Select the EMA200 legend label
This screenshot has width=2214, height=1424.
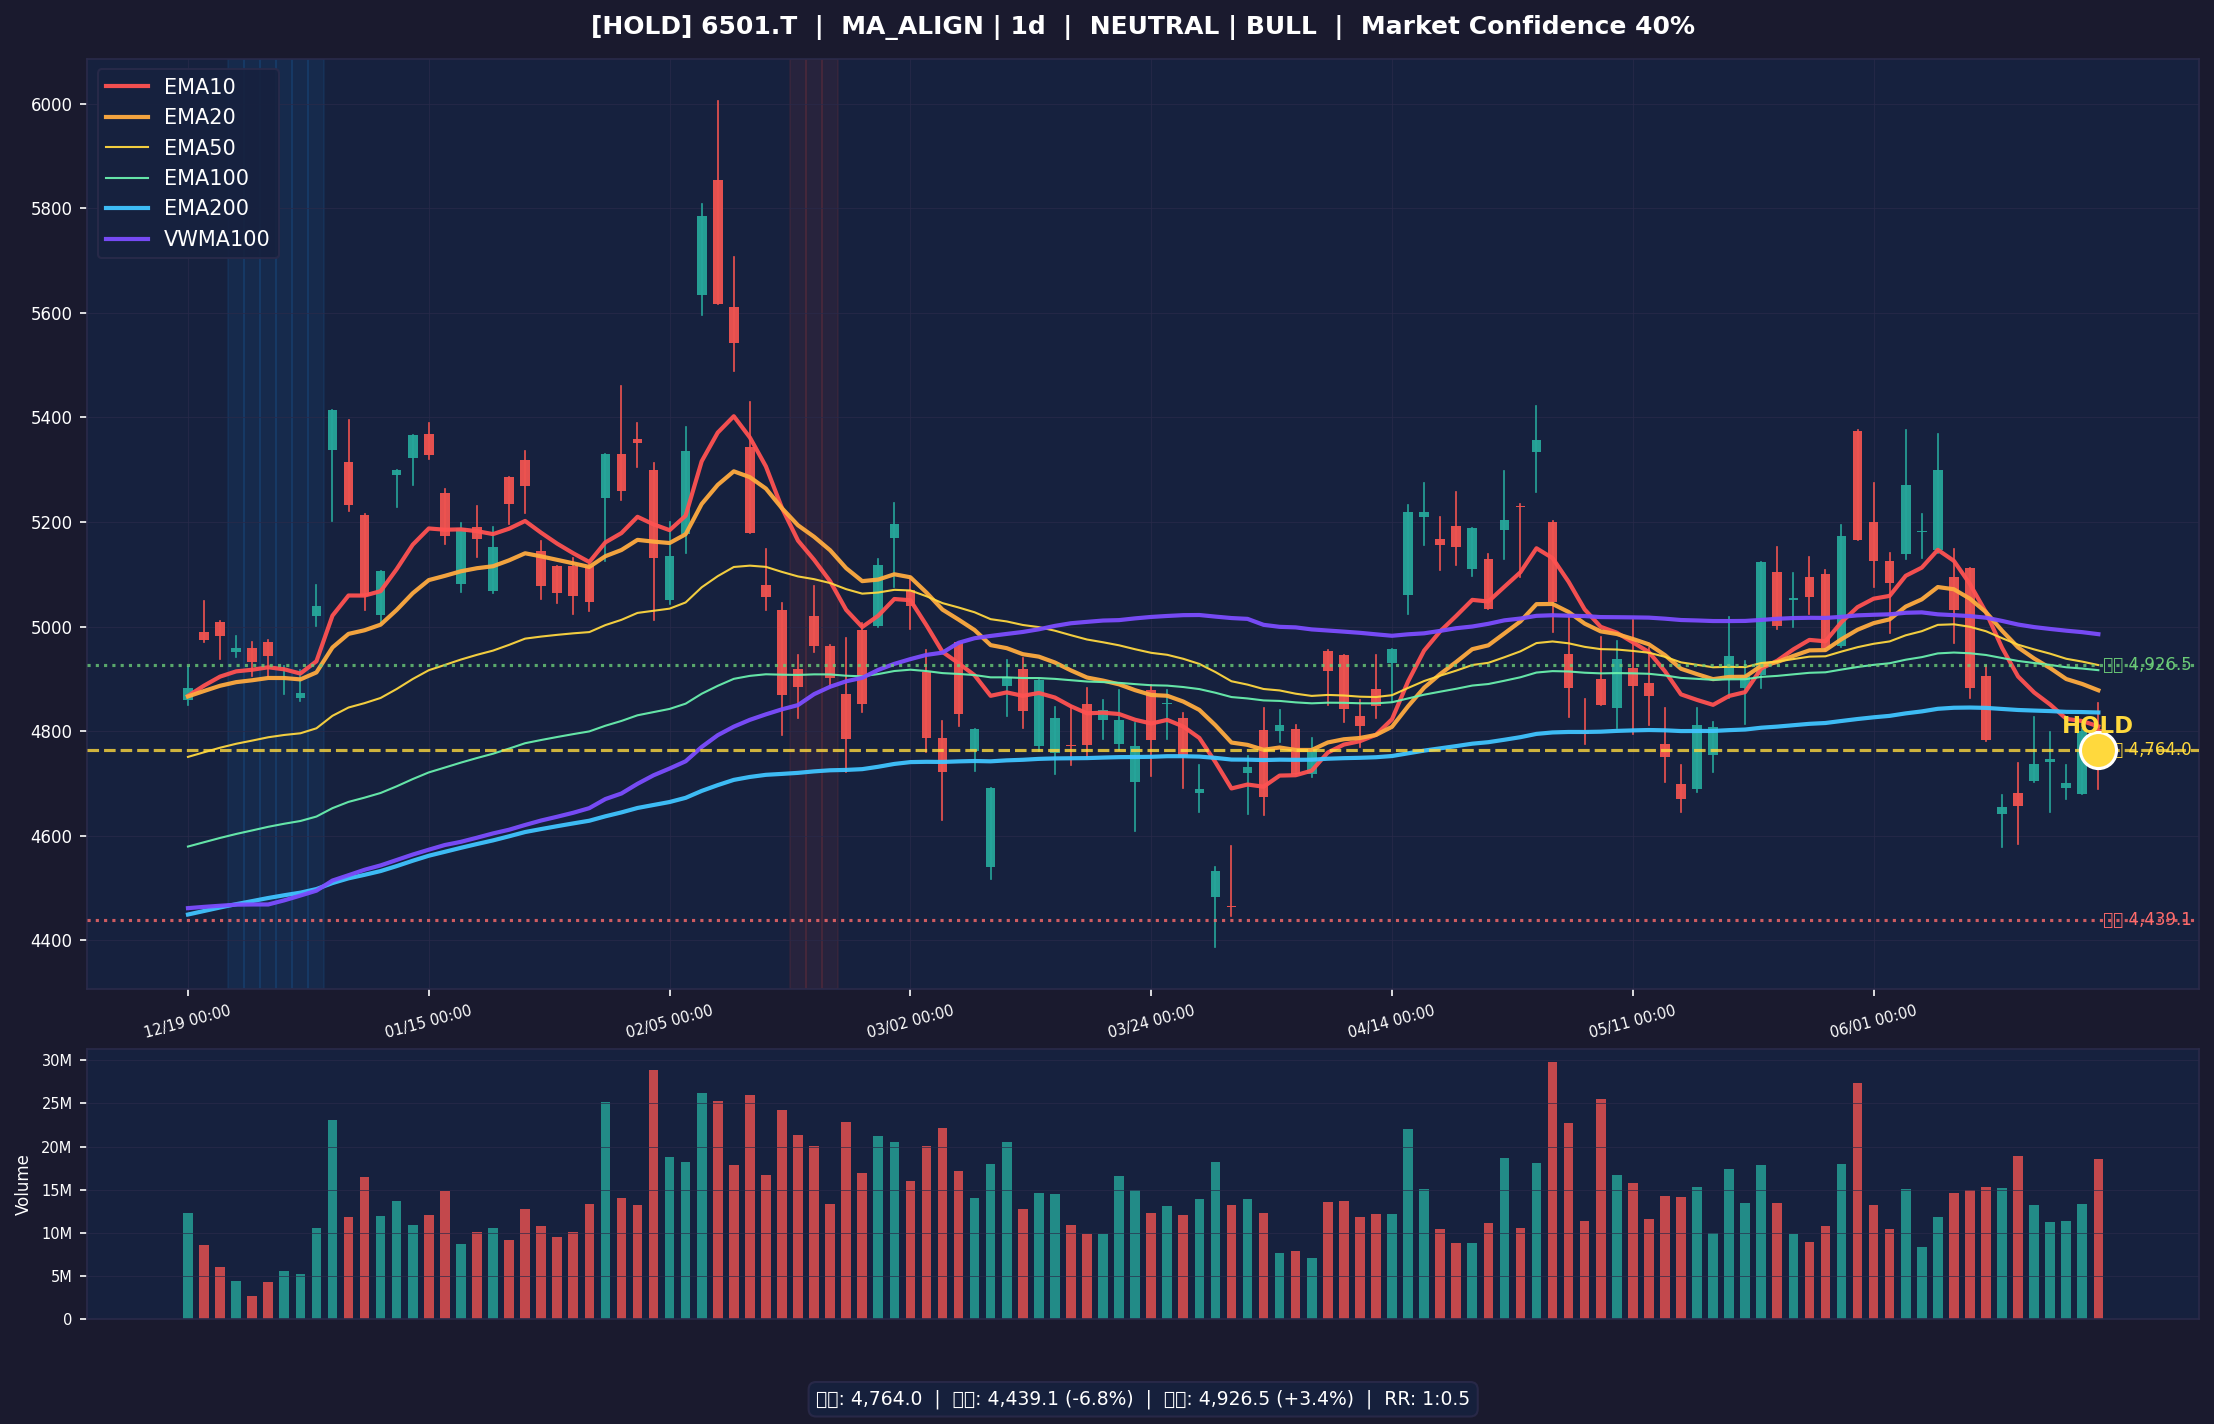click(206, 208)
